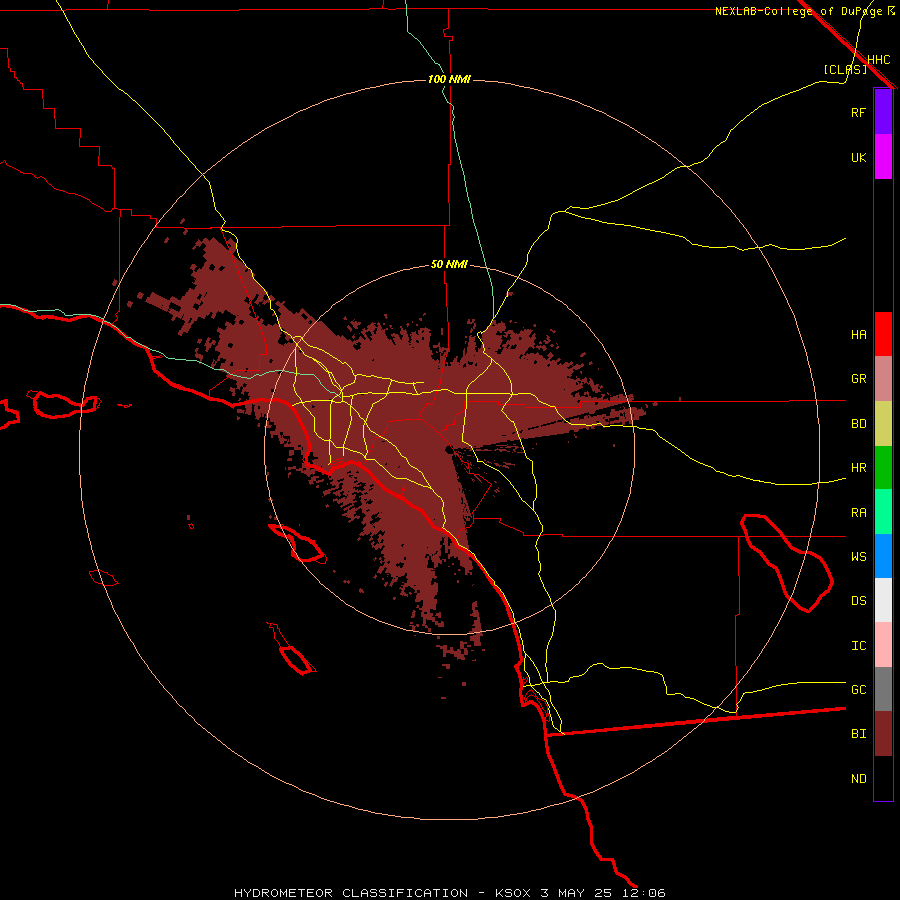Viewport: 900px width, 900px height.
Task: Click the UK legend label
Action: (858, 157)
